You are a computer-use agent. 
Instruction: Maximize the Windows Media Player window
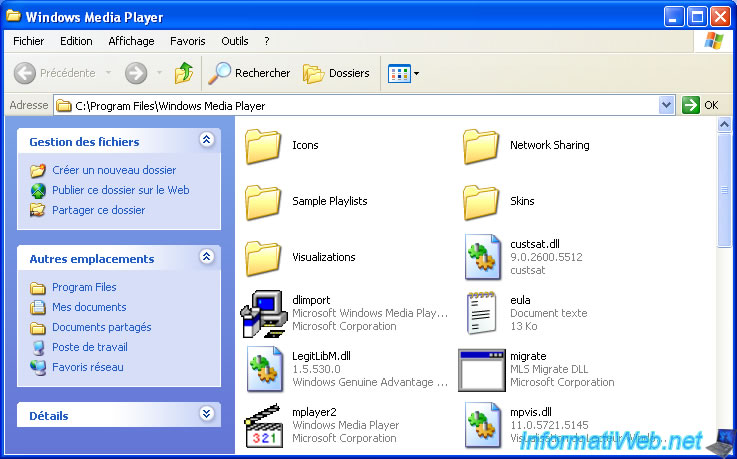[697, 17]
